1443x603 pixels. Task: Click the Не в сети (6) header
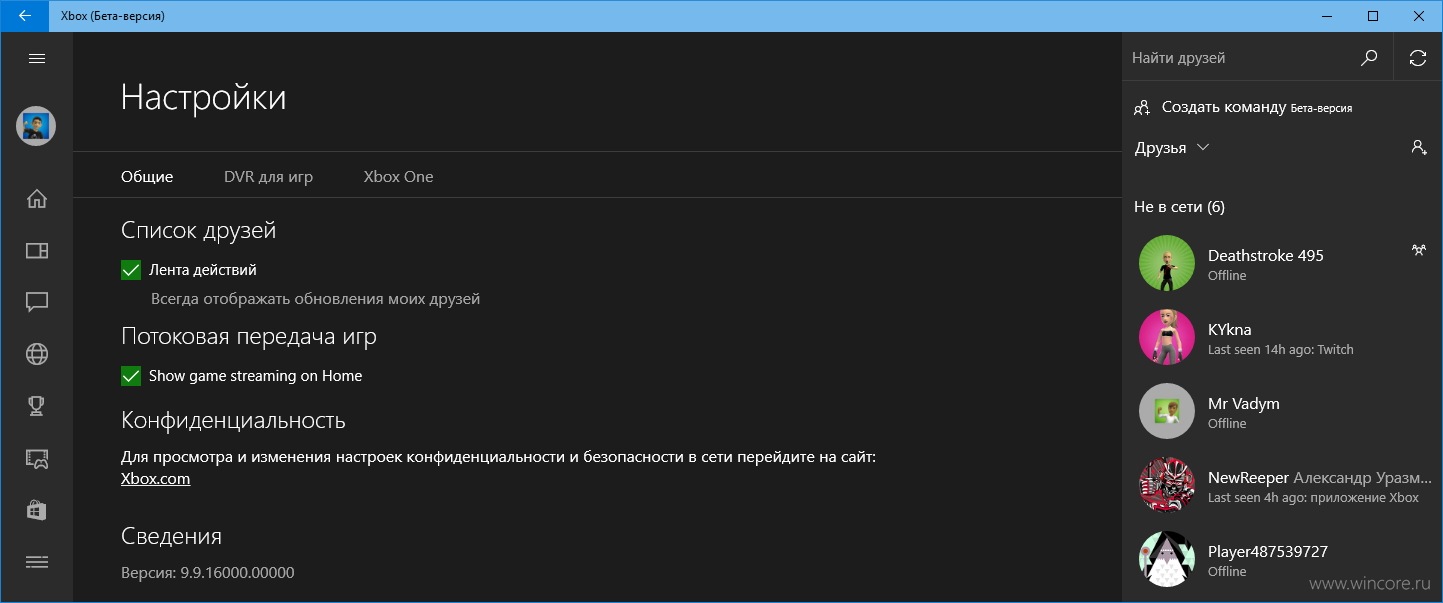[x=1179, y=207]
